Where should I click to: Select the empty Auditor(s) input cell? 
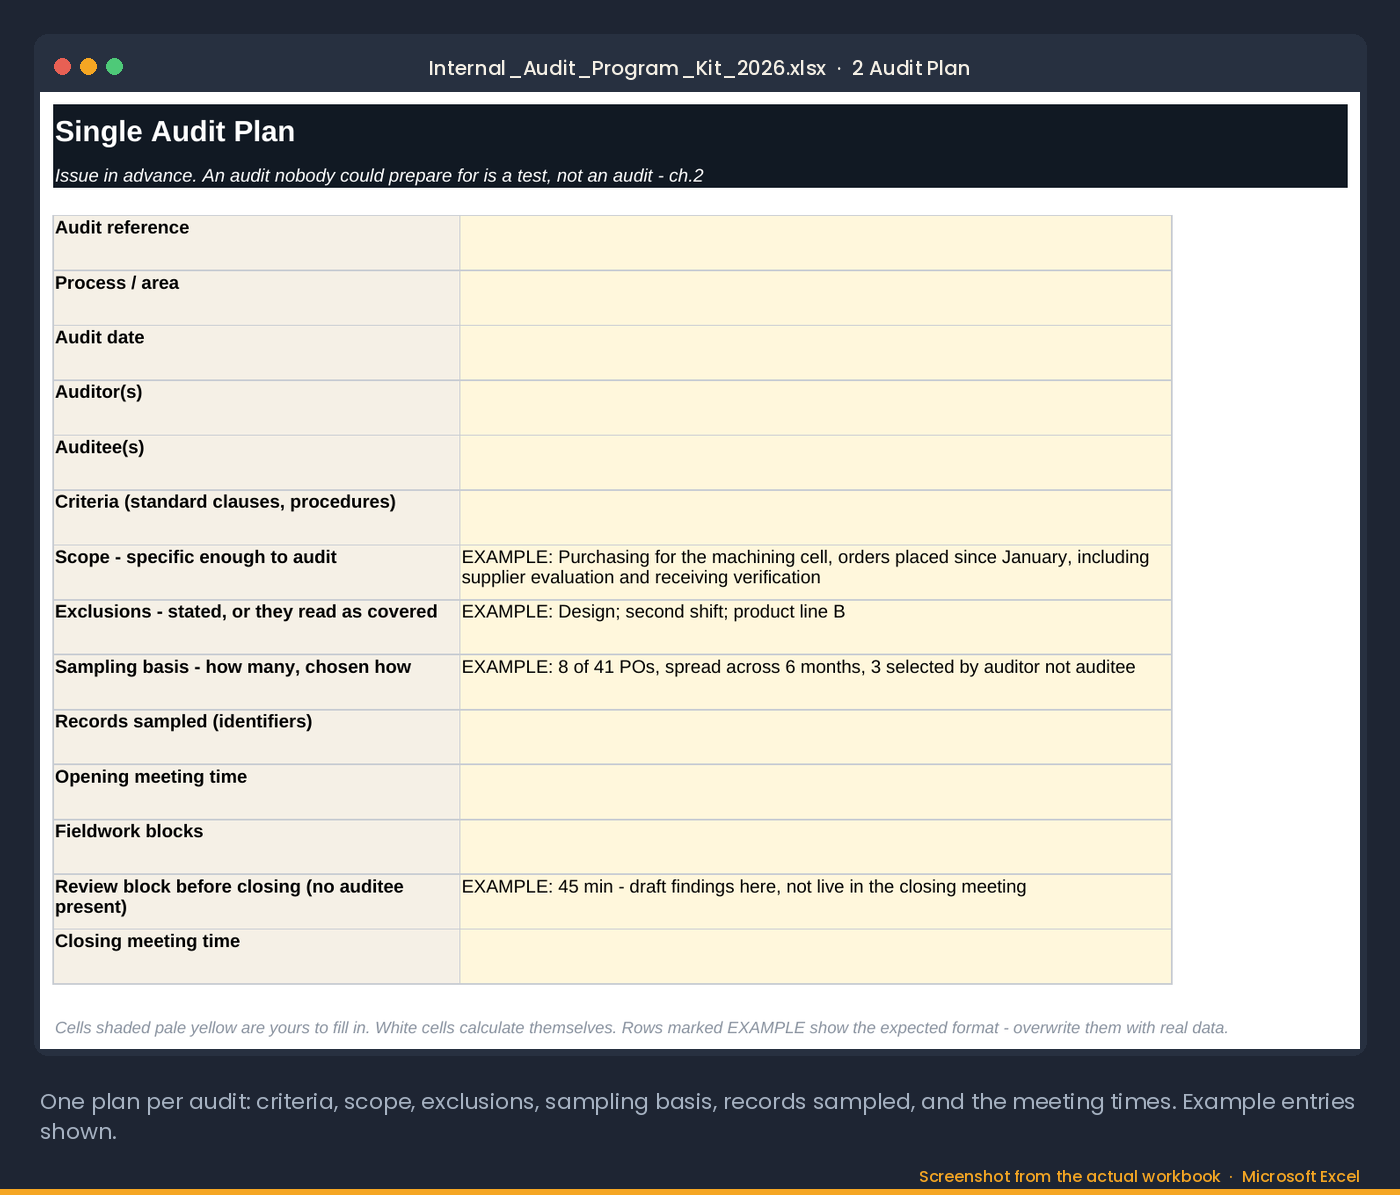pos(815,408)
